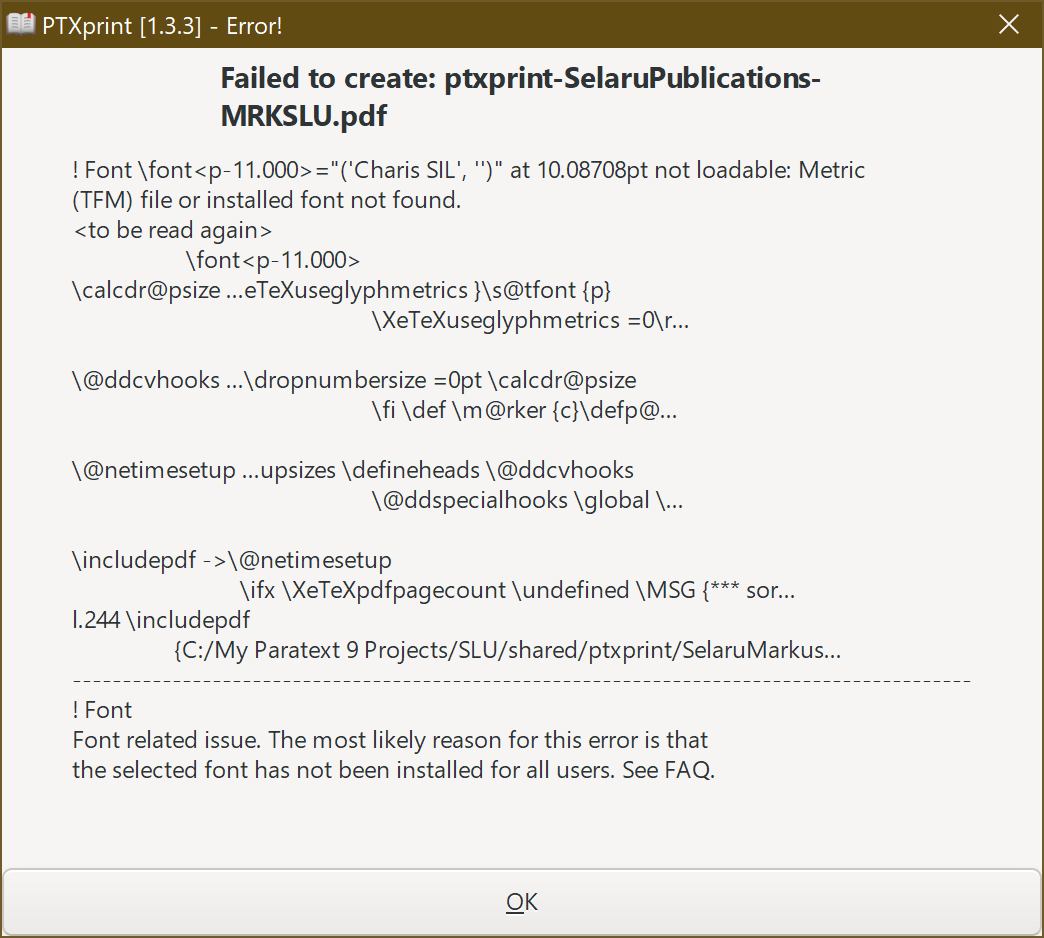Select the error heading about ptxprint-SelaruPublications-MRKSLU.pdf
This screenshot has height=938, width=1044.
(x=520, y=95)
